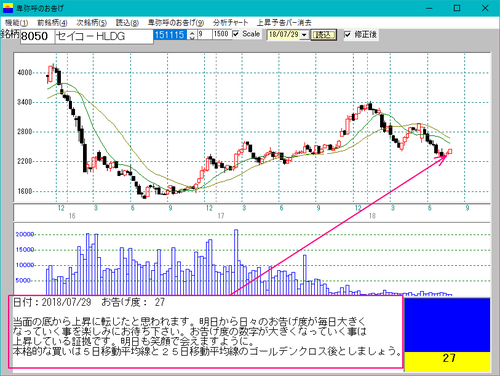Viewport: 500px width, 376px height.
Task: Click the blue お告げ度 color block
Action: (447, 325)
